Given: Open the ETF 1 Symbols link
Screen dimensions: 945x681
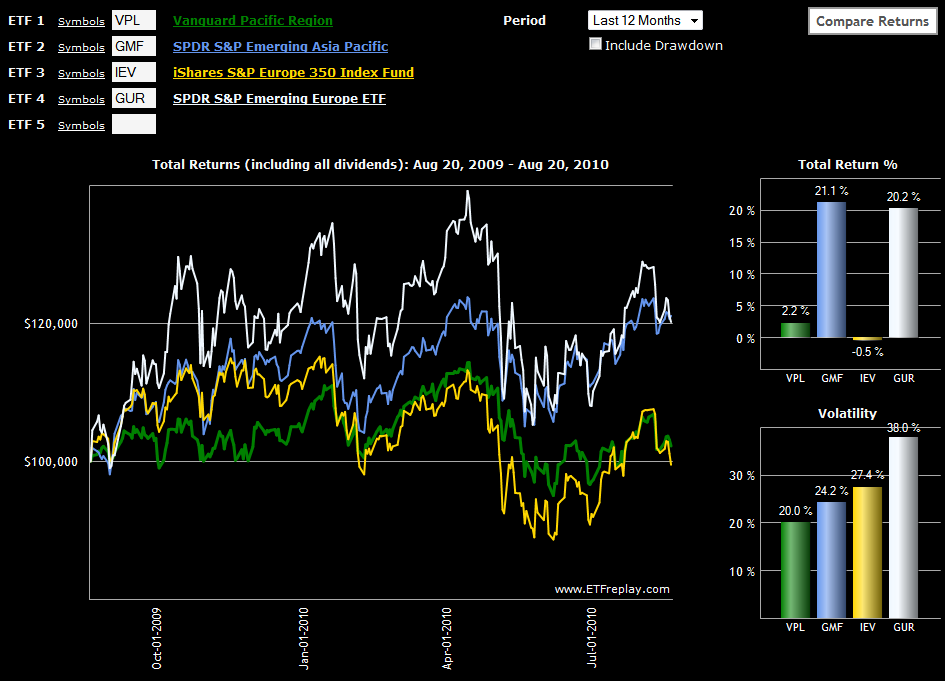Looking at the screenshot, I should [x=81, y=21].
